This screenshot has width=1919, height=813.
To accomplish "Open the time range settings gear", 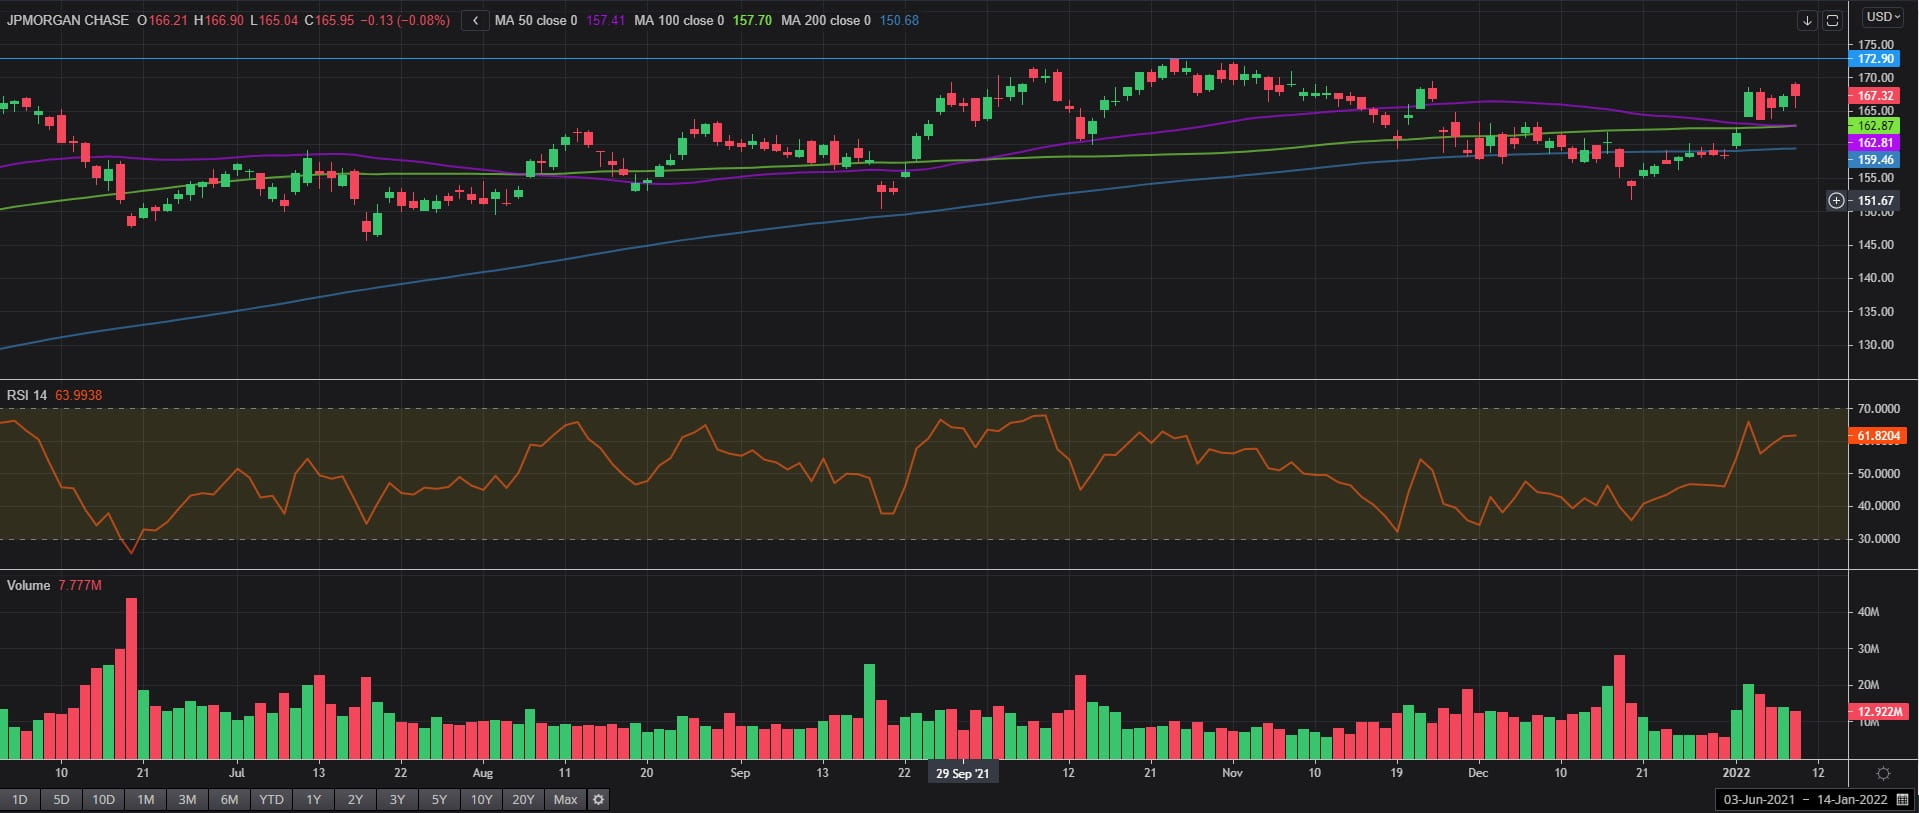I will (x=598, y=799).
